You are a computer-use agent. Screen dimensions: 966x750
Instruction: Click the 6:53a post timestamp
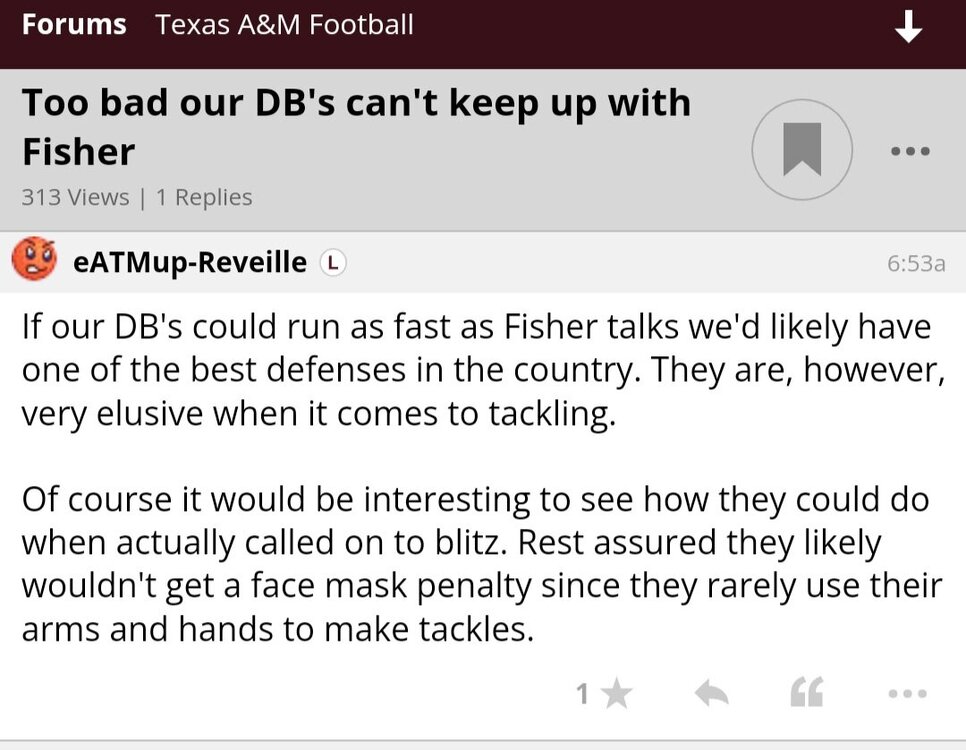pos(916,263)
